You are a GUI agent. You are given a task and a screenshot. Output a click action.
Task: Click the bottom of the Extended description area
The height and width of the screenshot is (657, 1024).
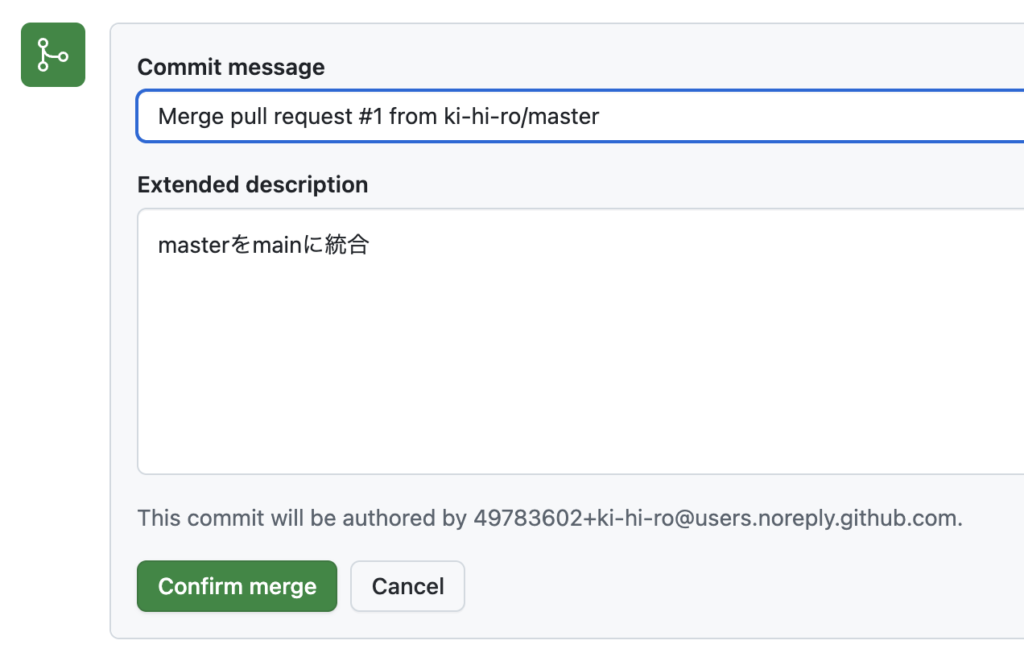tap(580, 455)
